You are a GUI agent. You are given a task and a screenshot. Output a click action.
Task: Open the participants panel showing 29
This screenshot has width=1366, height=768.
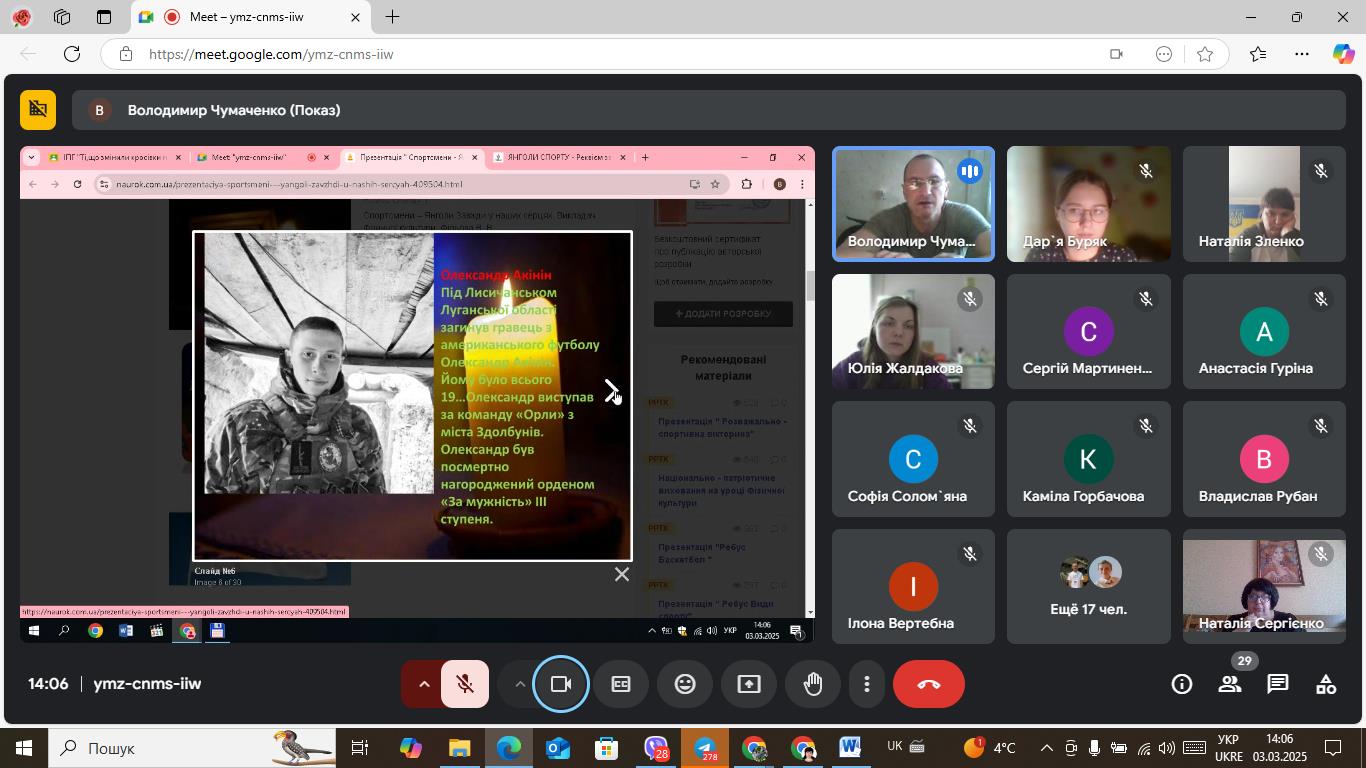pos(1230,684)
